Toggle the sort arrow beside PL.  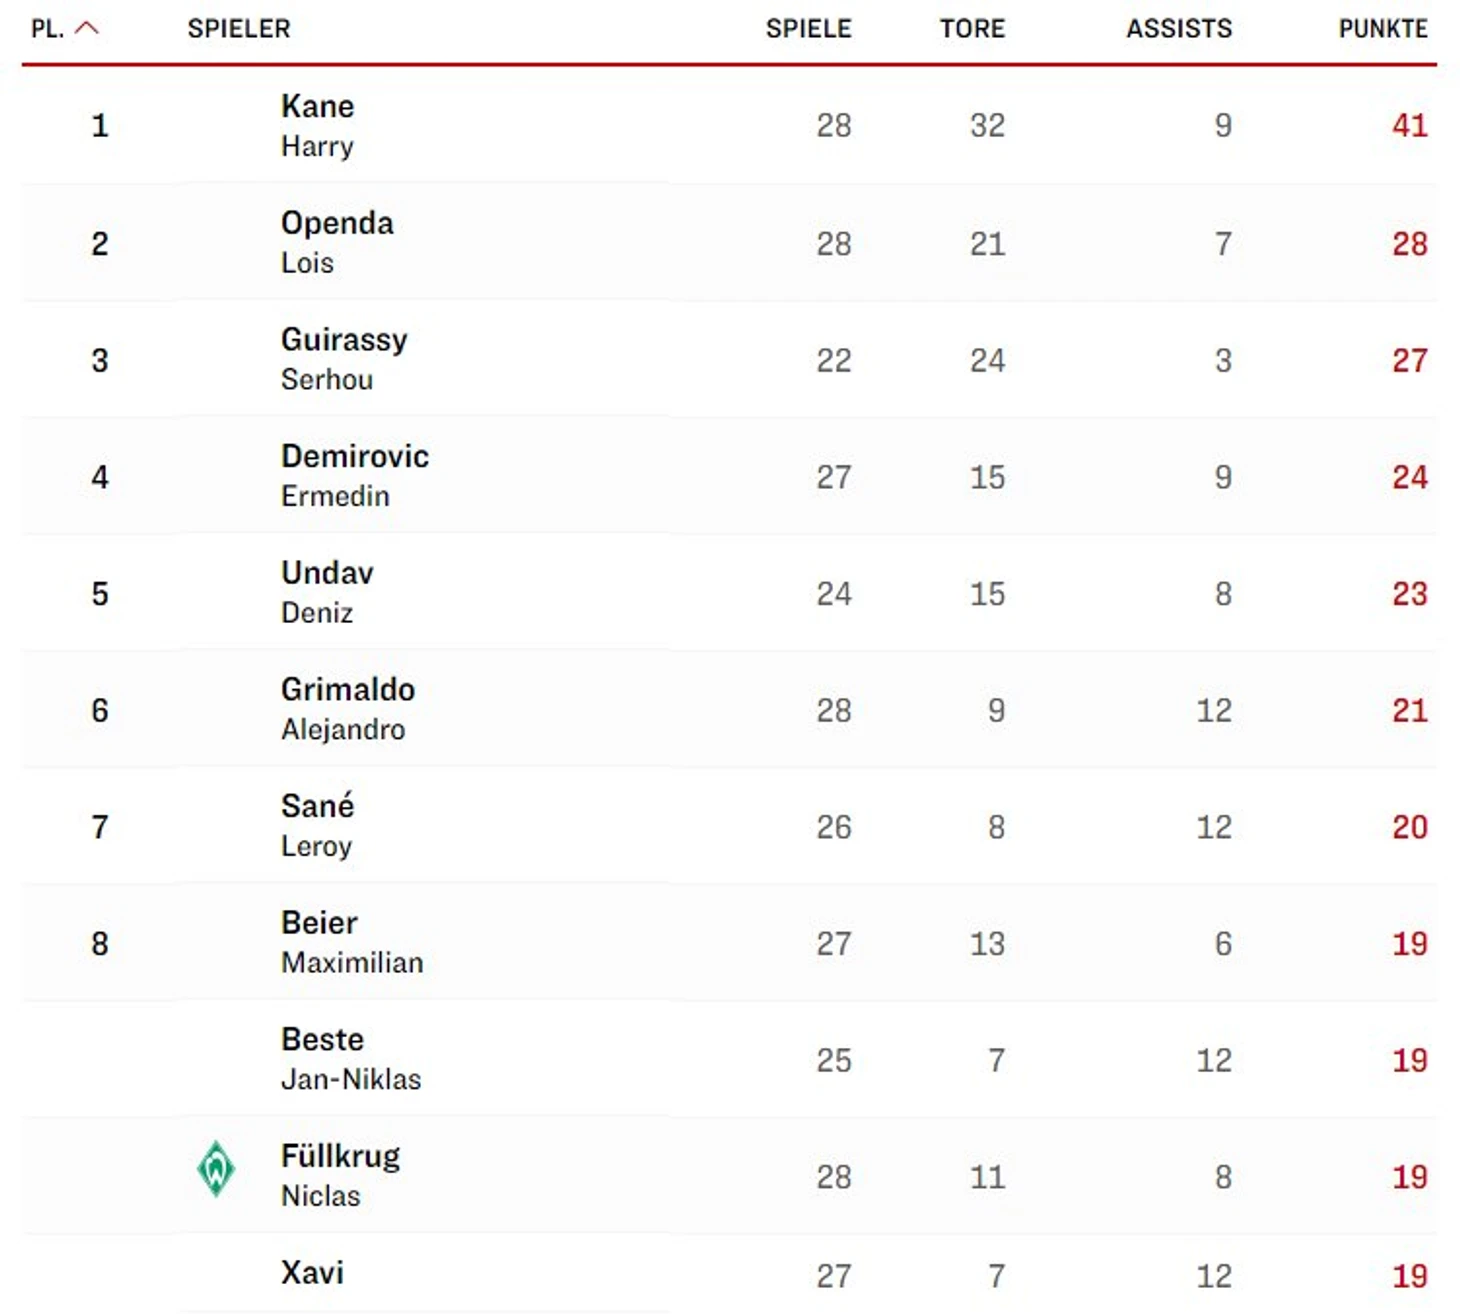[x=88, y=28]
